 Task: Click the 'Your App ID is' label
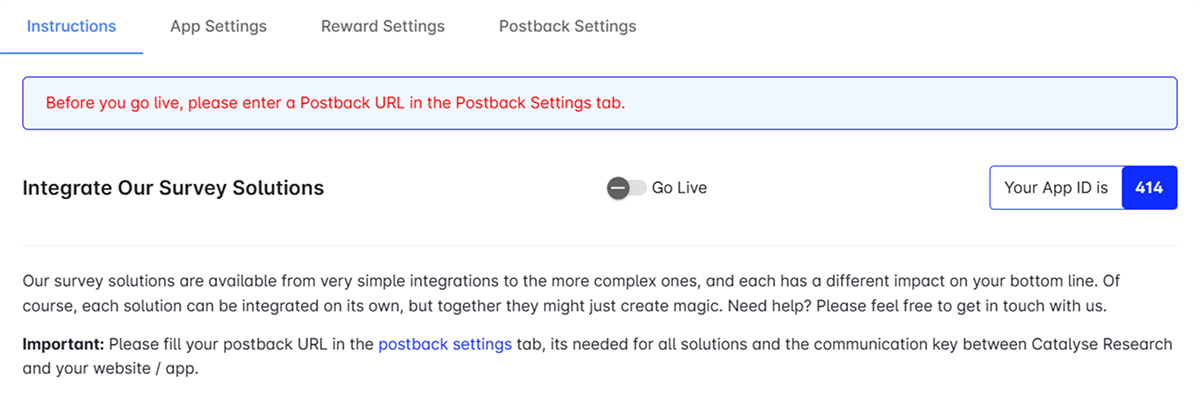coord(1056,188)
